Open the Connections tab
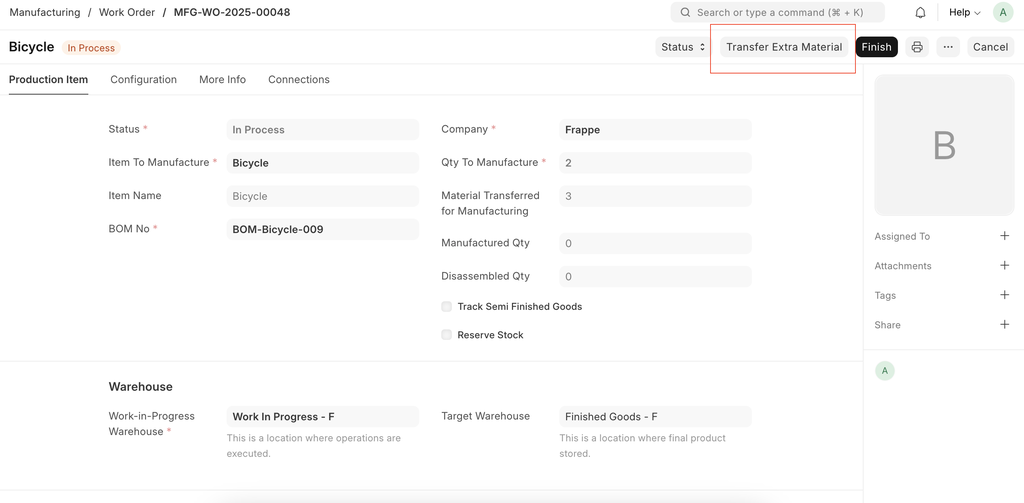 pyautogui.click(x=298, y=80)
